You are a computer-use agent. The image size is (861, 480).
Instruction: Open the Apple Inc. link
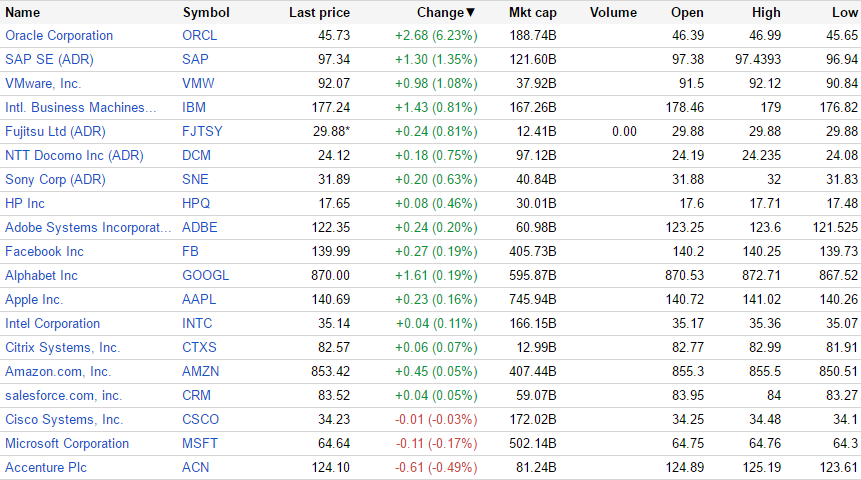pos(34,300)
